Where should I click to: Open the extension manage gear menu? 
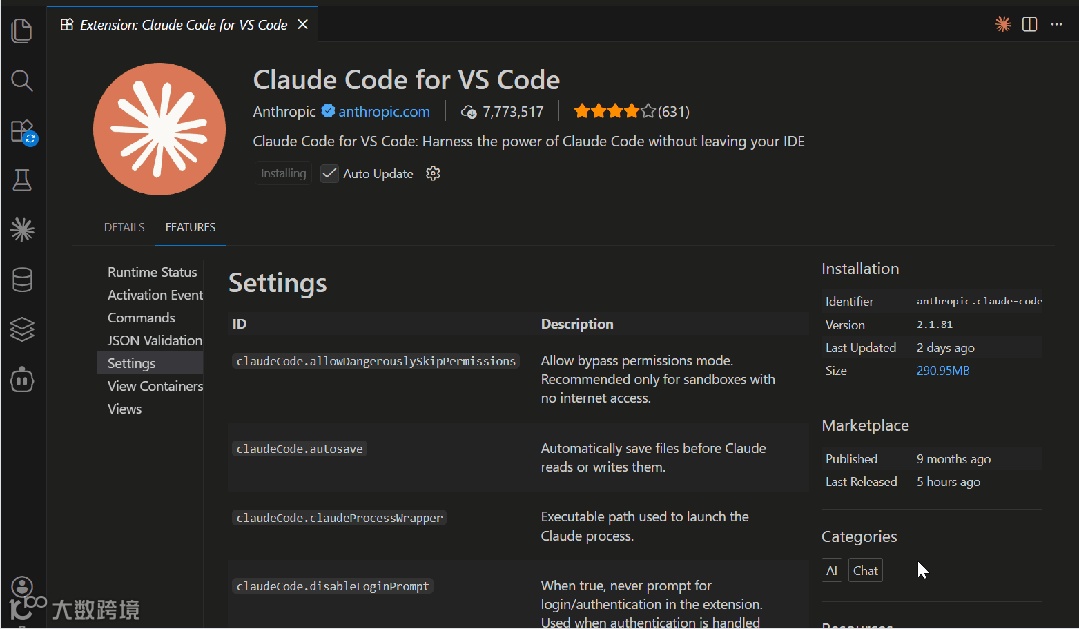pyautogui.click(x=433, y=174)
